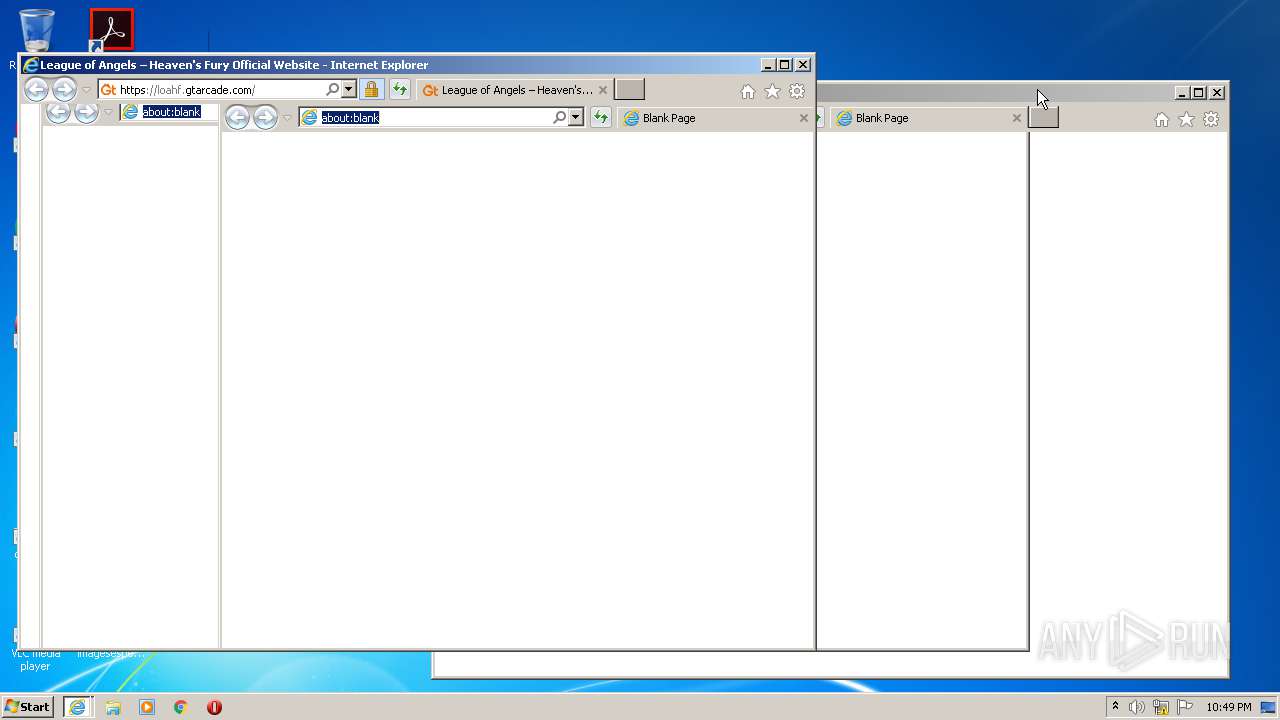
Task: Click the Forward arrow in the middle nested frame
Action: click(x=265, y=118)
